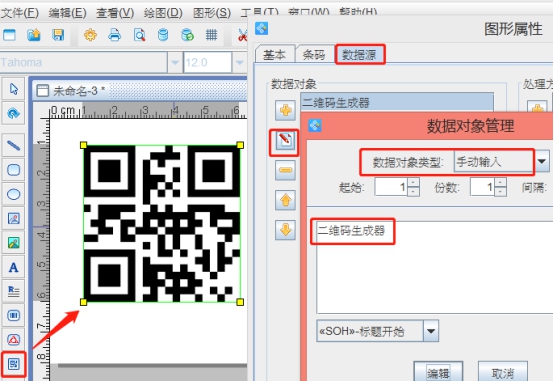Select the triangle shape tool
Viewport: 554px width, 381px height.
pyautogui.click(x=13, y=340)
